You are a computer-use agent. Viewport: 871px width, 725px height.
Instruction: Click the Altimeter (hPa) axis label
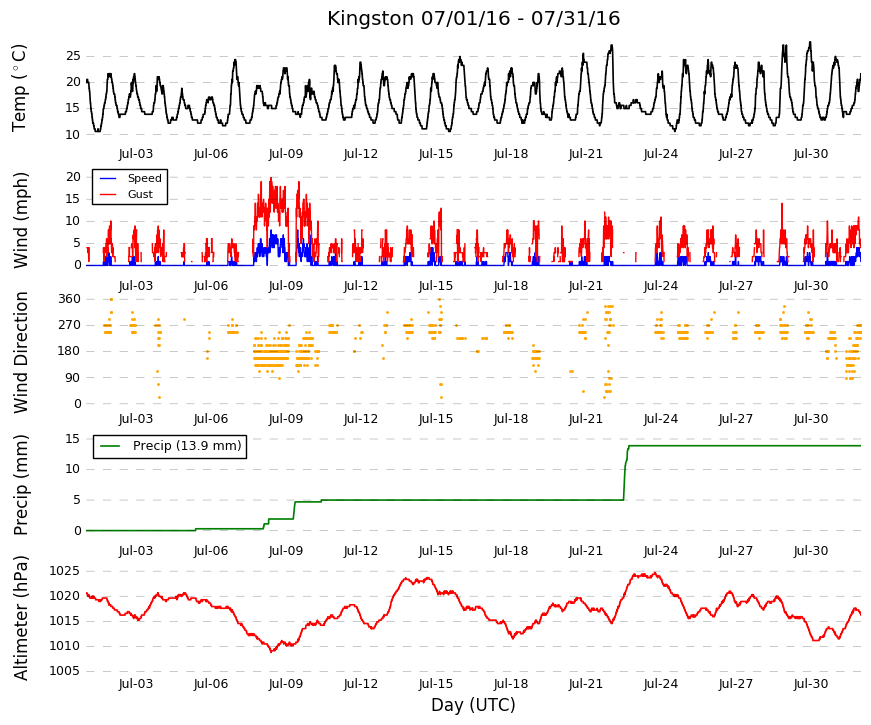[21, 618]
